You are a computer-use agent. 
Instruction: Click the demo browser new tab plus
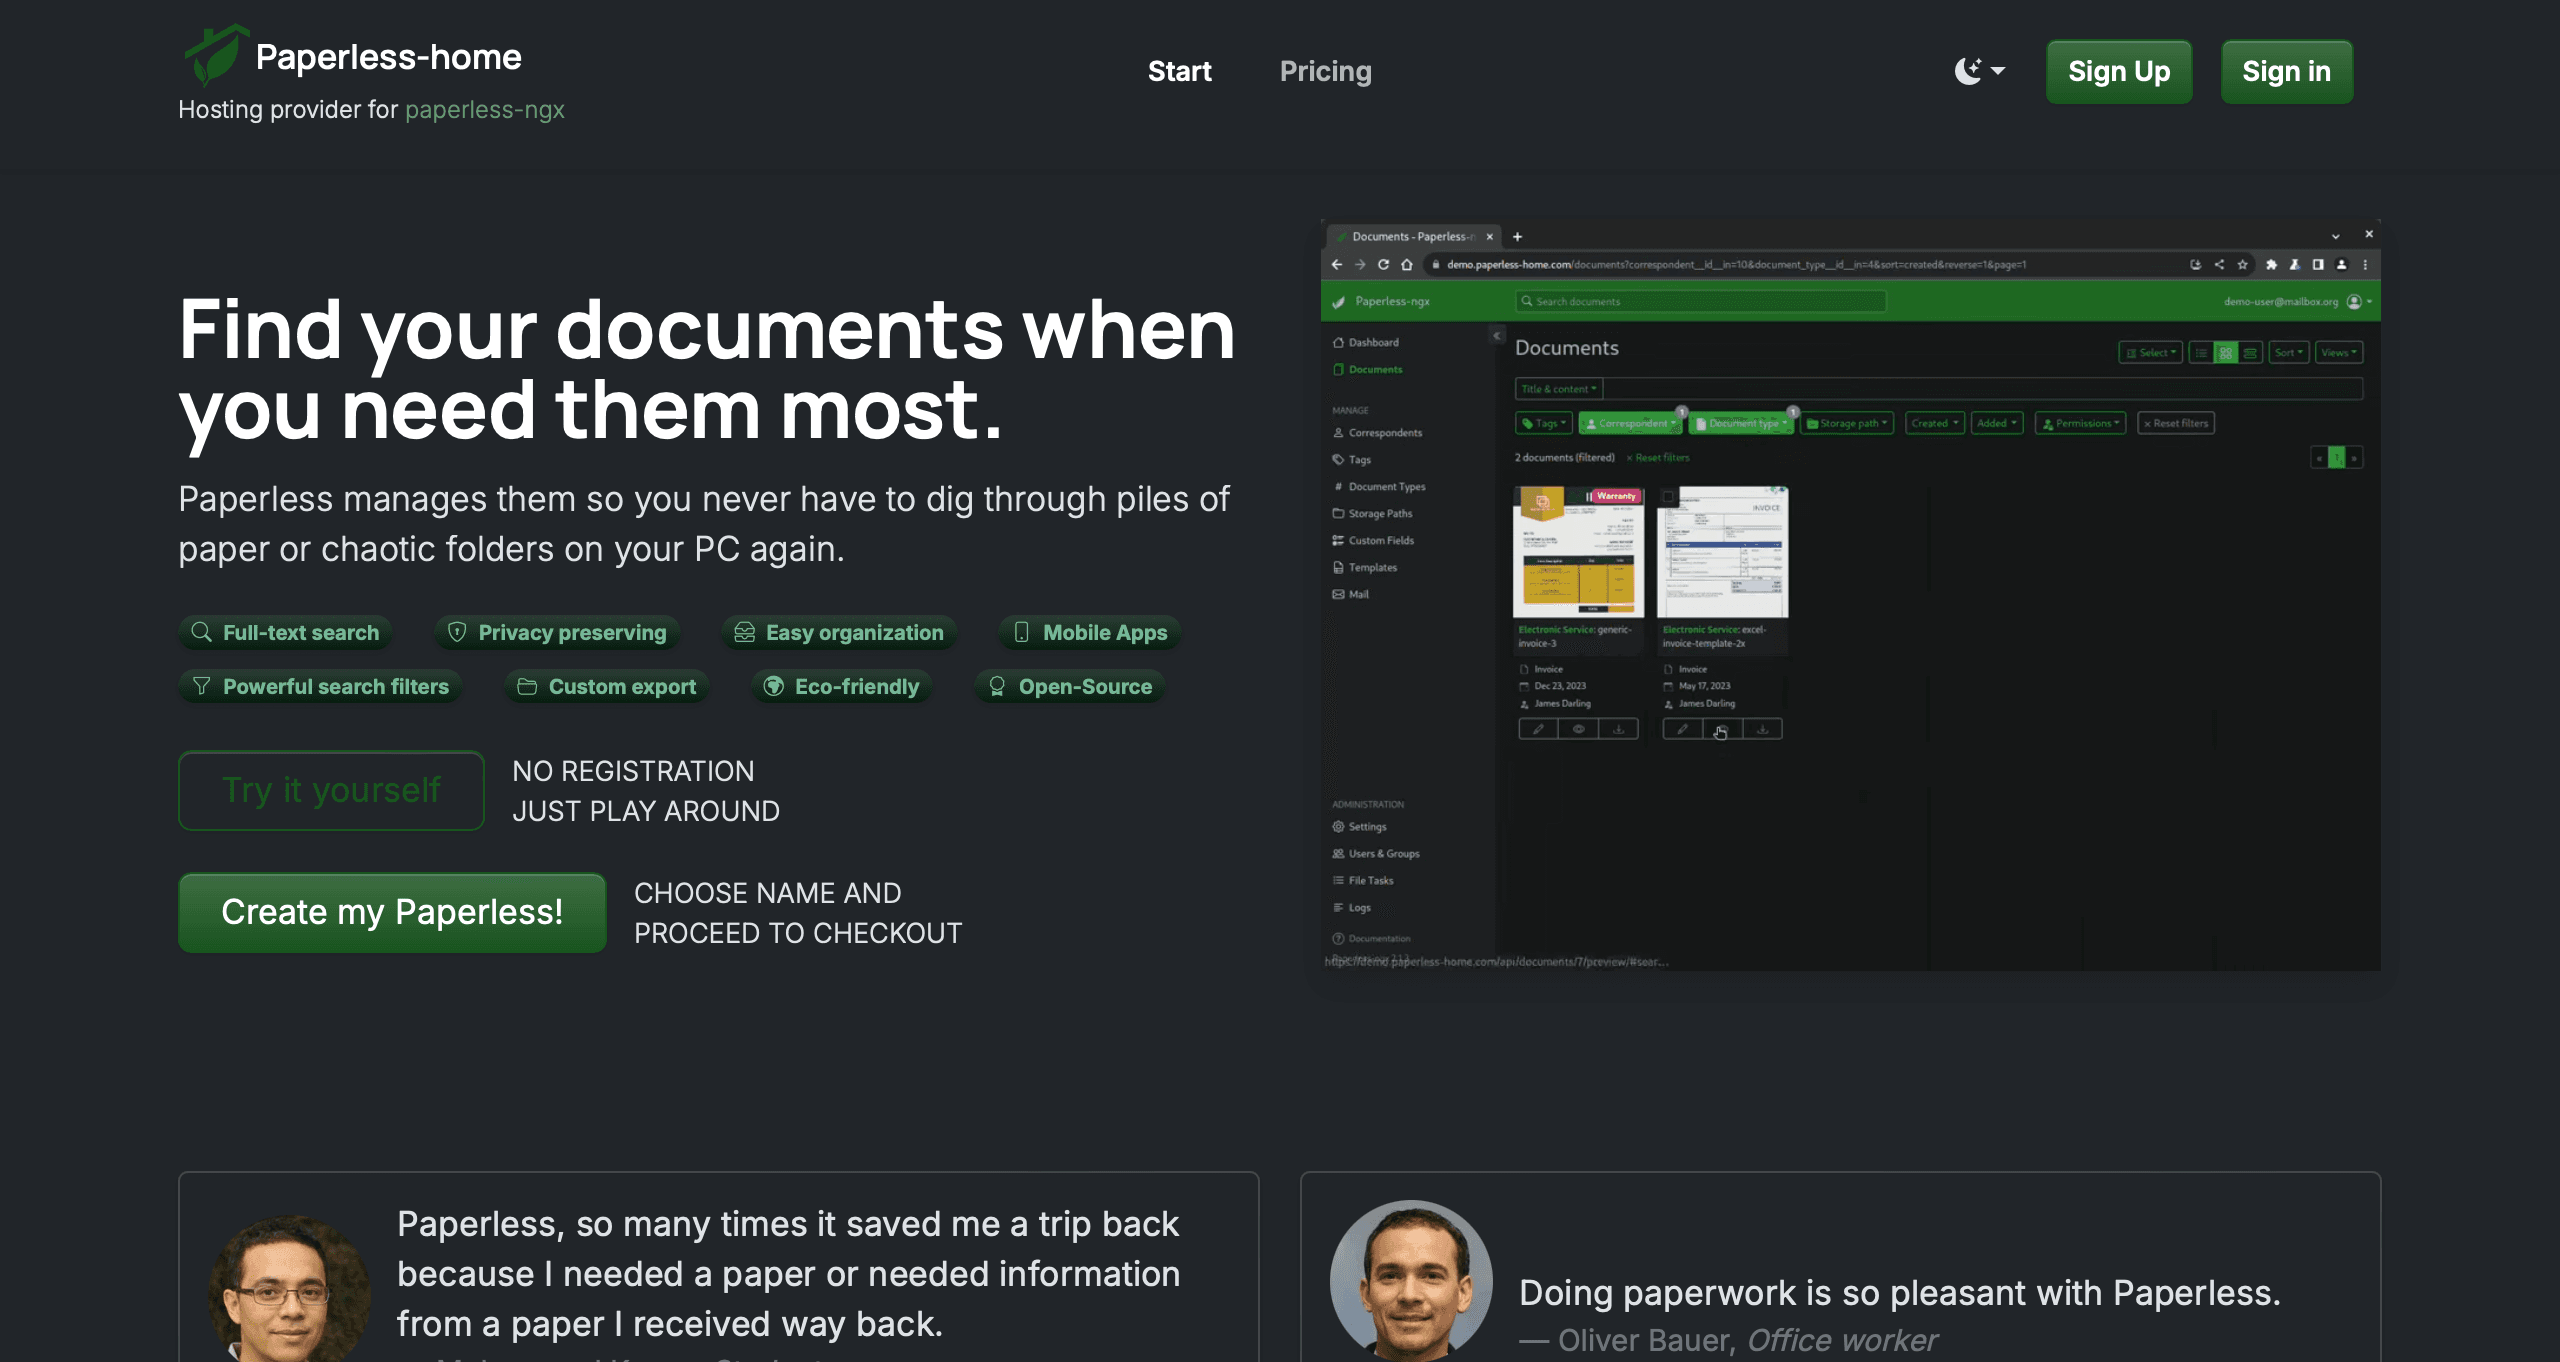pyautogui.click(x=1517, y=237)
